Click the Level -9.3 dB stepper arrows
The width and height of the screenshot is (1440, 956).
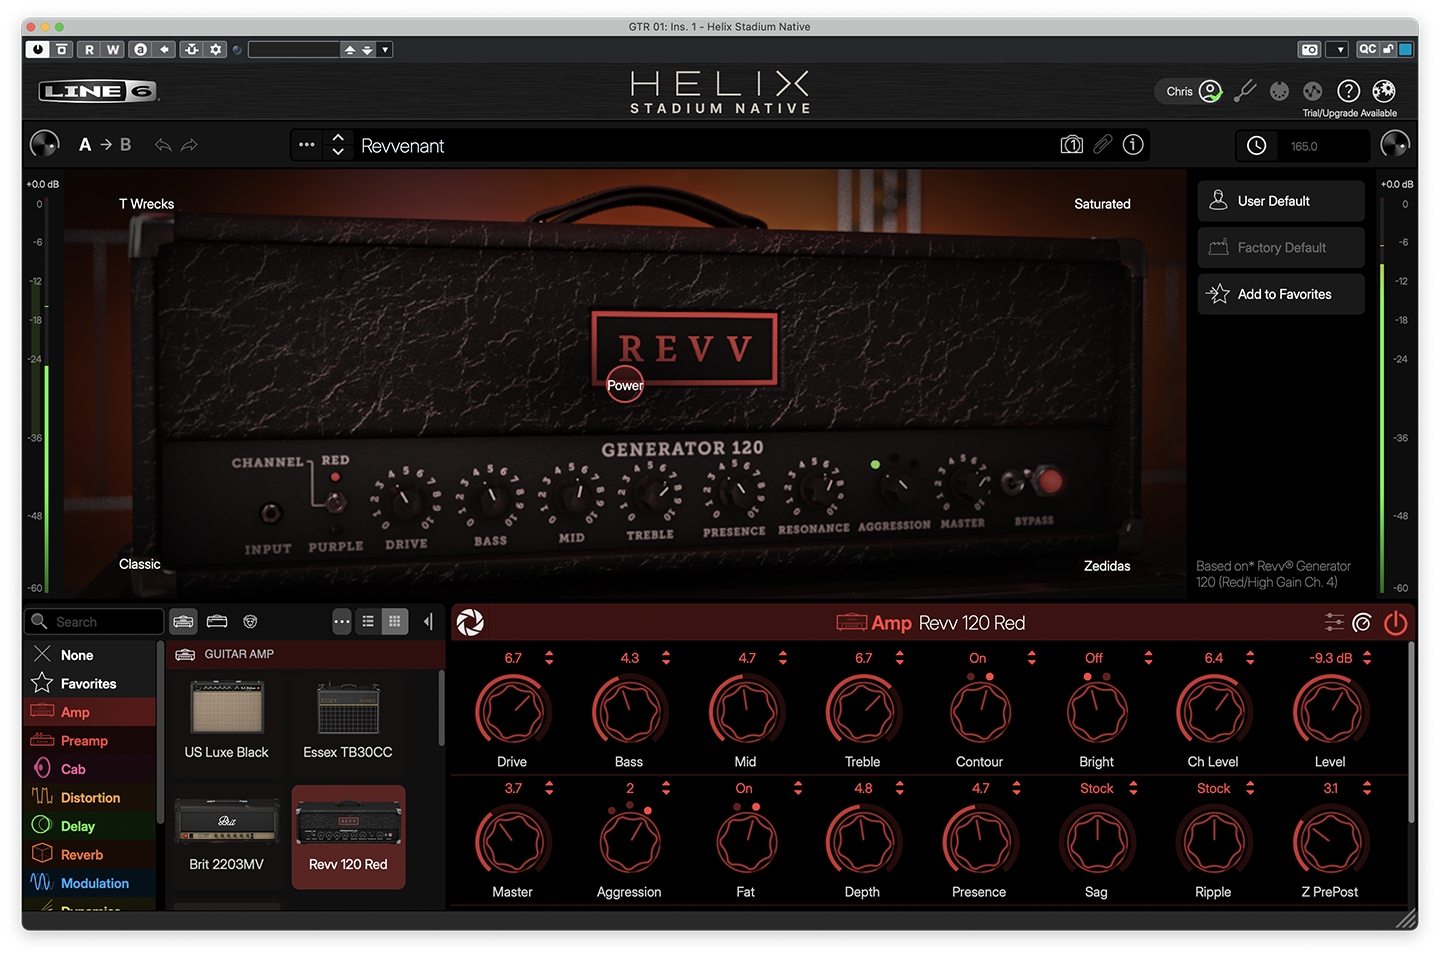tap(1367, 658)
